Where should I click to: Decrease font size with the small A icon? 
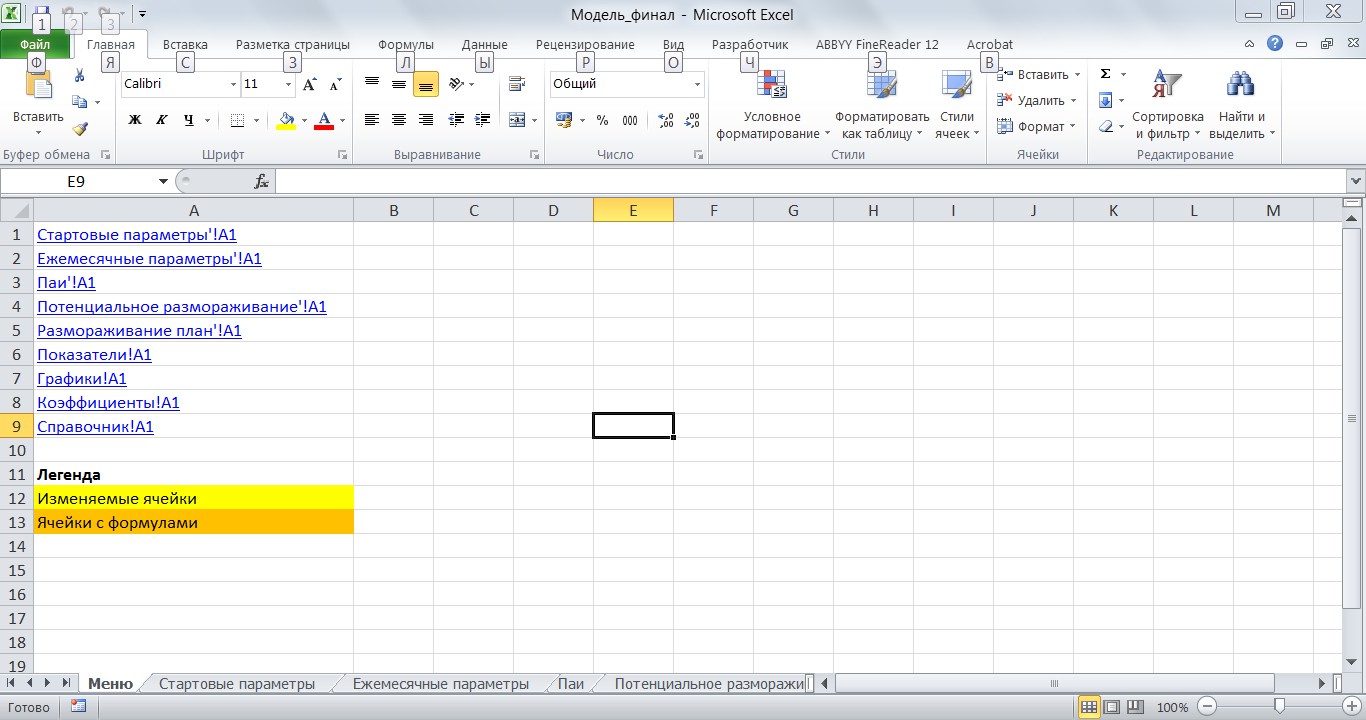tap(335, 85)
